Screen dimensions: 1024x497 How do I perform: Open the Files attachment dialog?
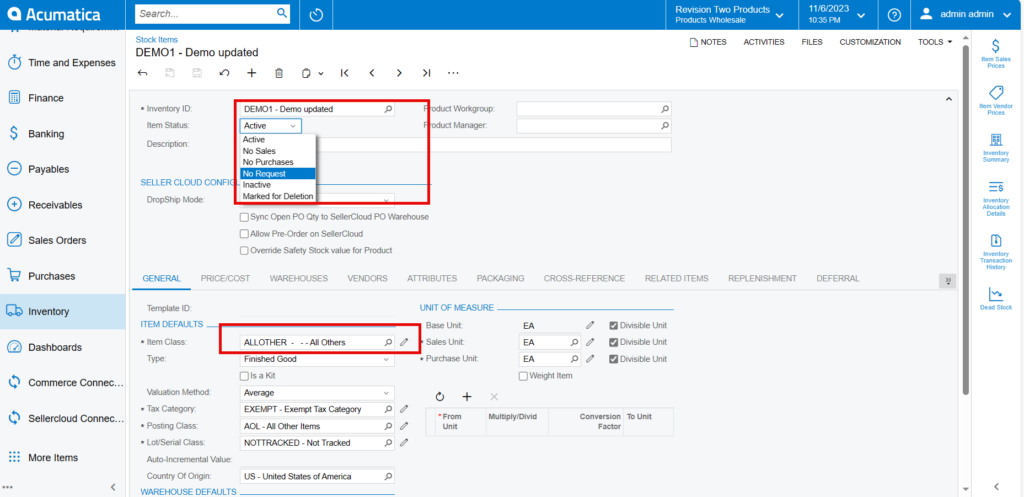pos(812,42)
